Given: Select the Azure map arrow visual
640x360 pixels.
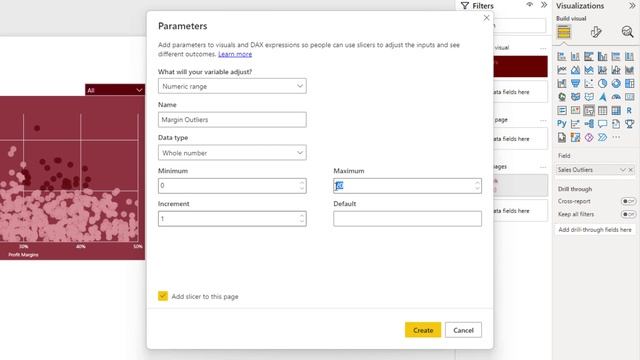Looking at the screenshot, I should point(602,97).
